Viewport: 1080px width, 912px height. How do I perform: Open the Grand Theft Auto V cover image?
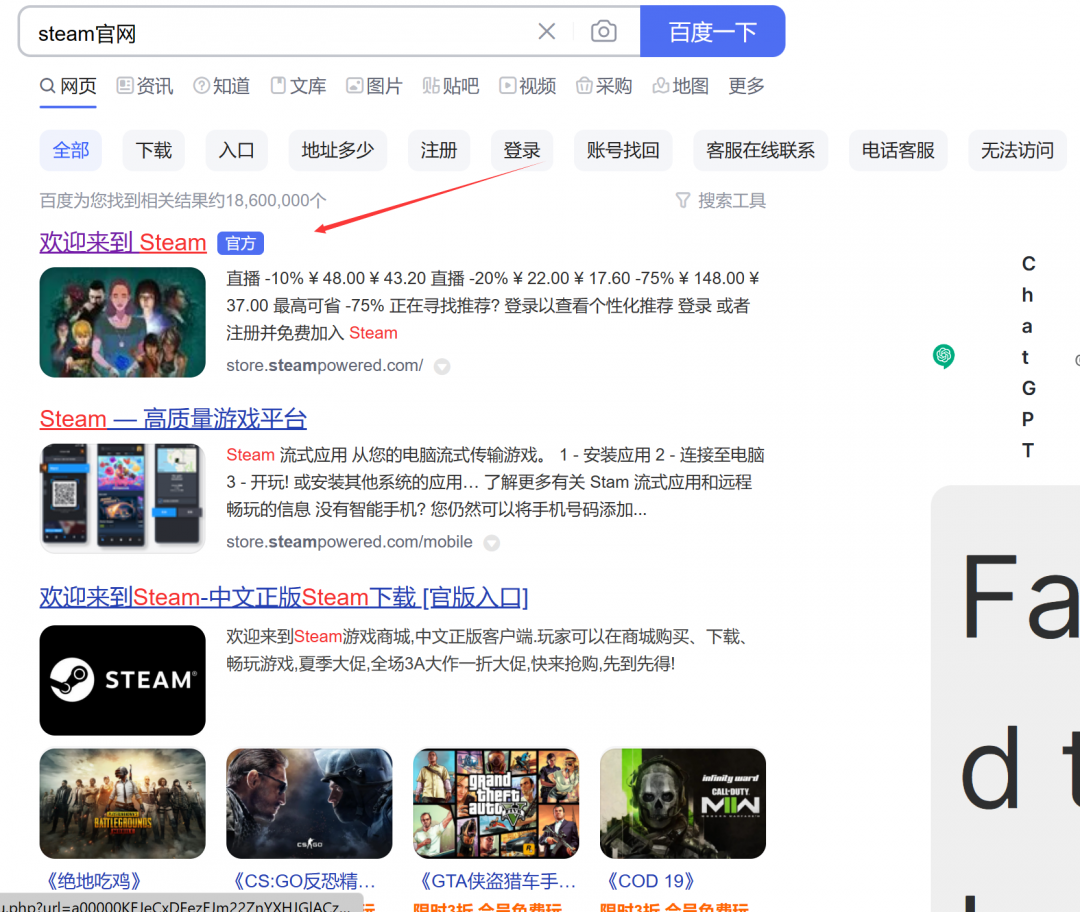(x=496, y=803)
